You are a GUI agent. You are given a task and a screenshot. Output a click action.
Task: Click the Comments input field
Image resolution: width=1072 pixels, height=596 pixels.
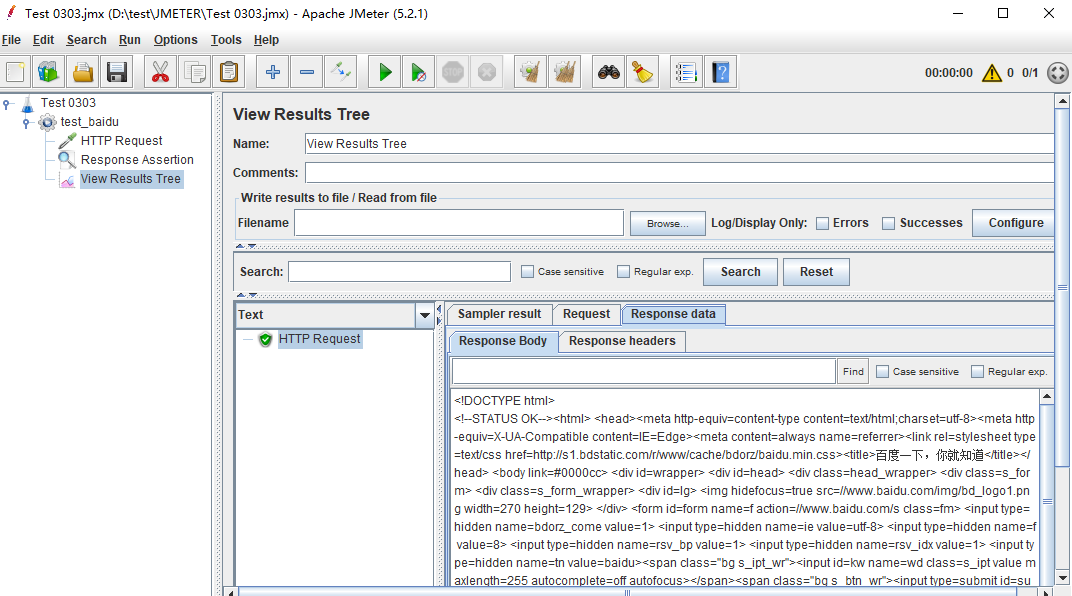point(680,172)
